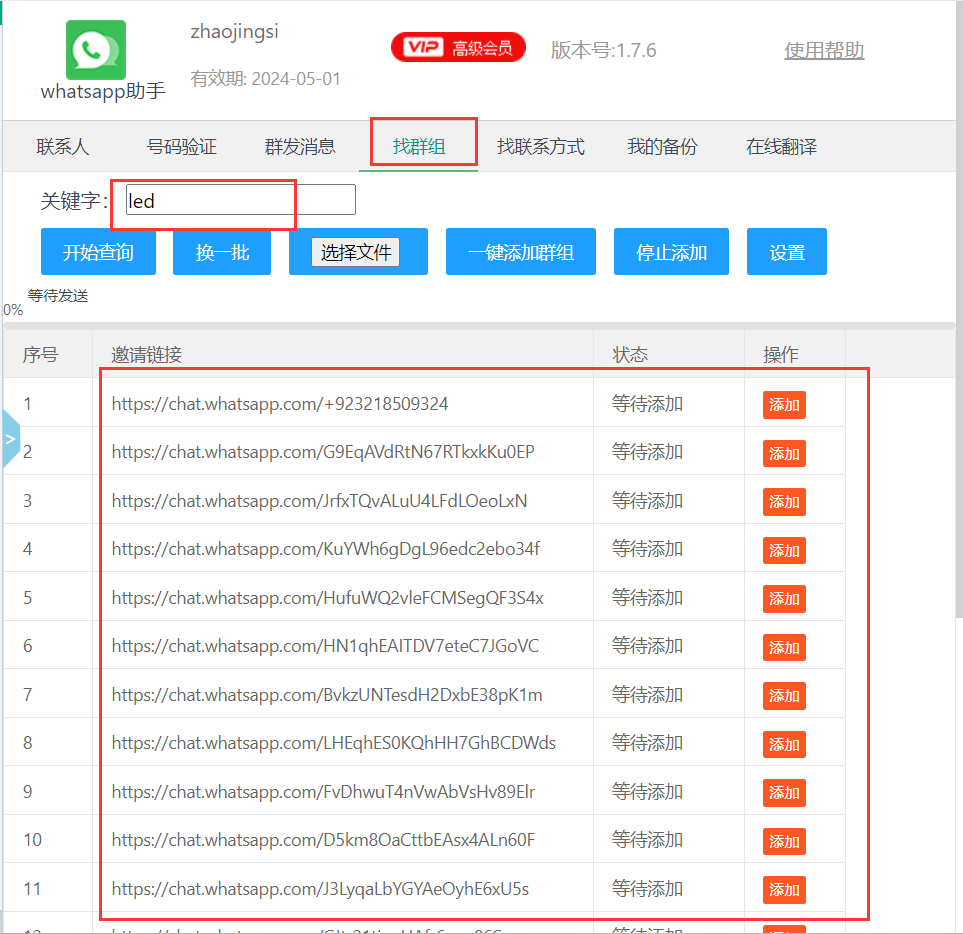The image size is (963, 934).
Task: Click the VIP 高级会员 badge
Action: tap(458, 48)
